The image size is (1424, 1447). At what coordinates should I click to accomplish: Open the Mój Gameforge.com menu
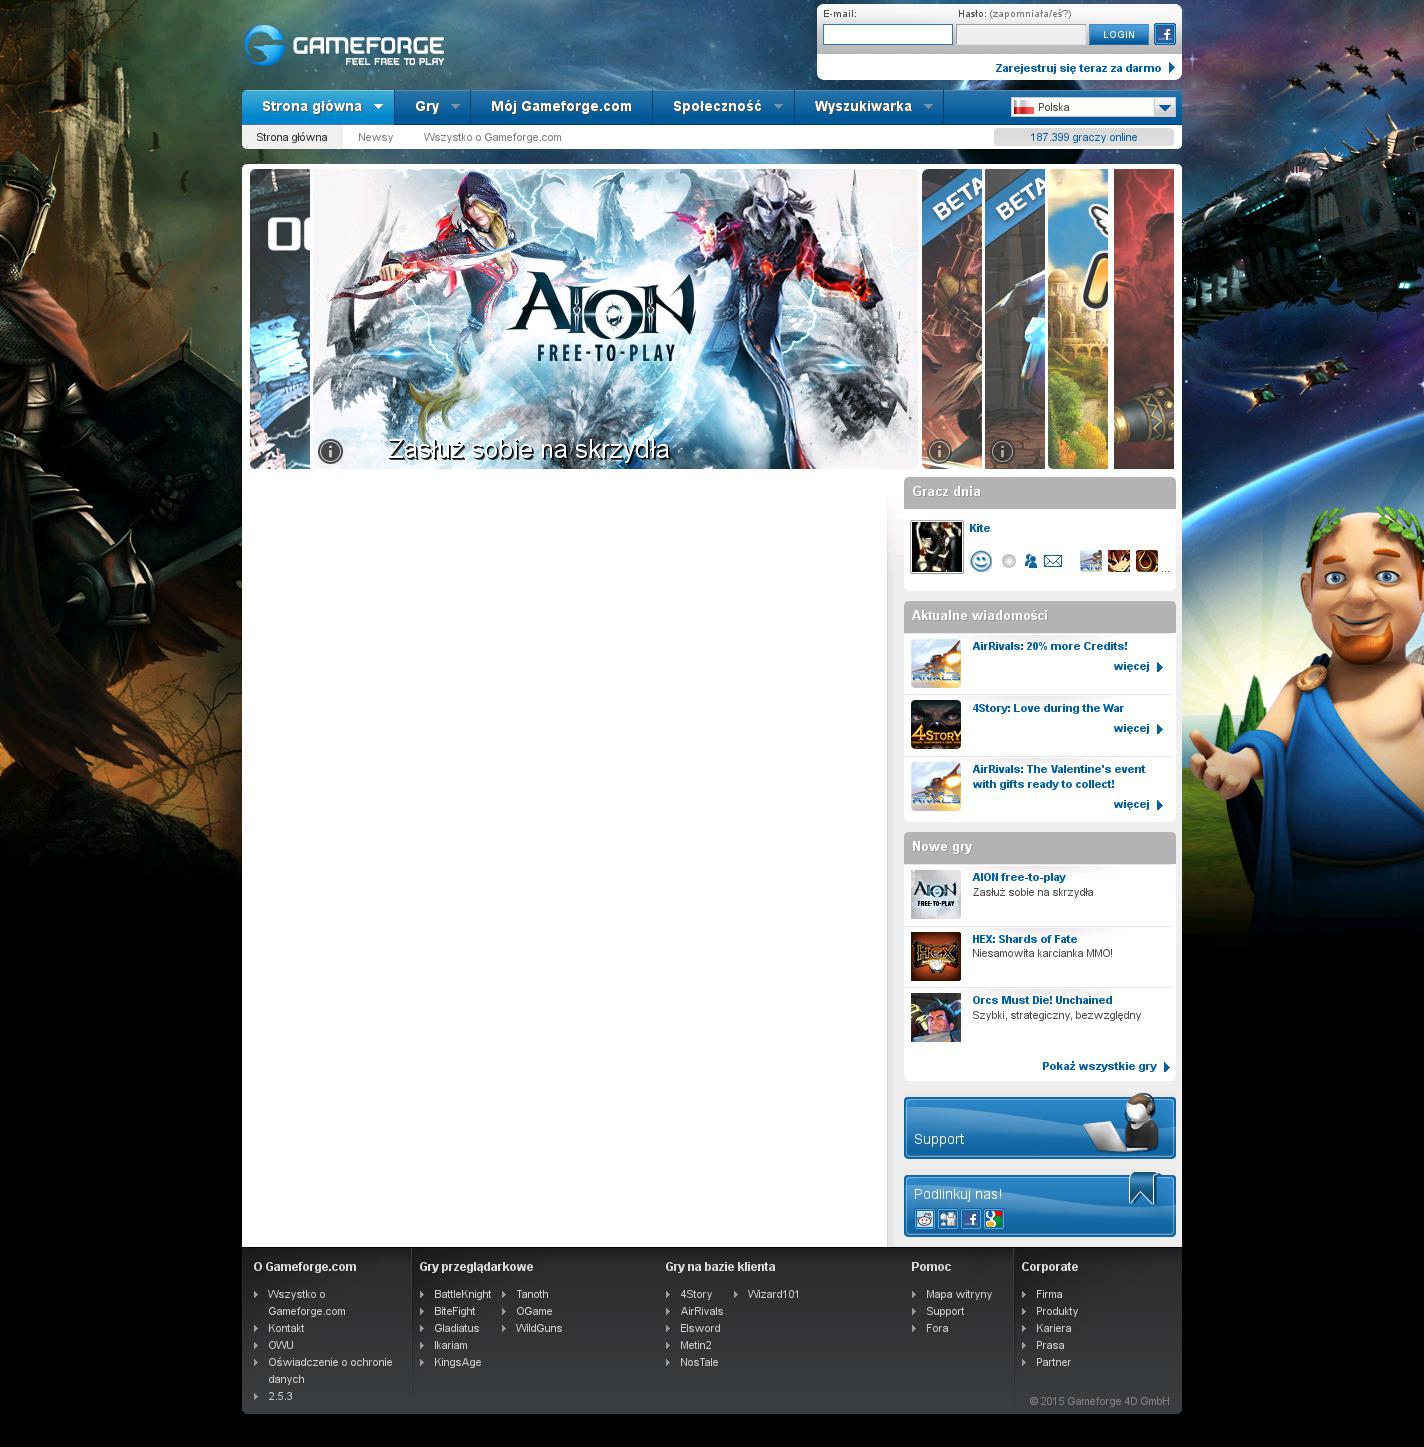[561, 106]
